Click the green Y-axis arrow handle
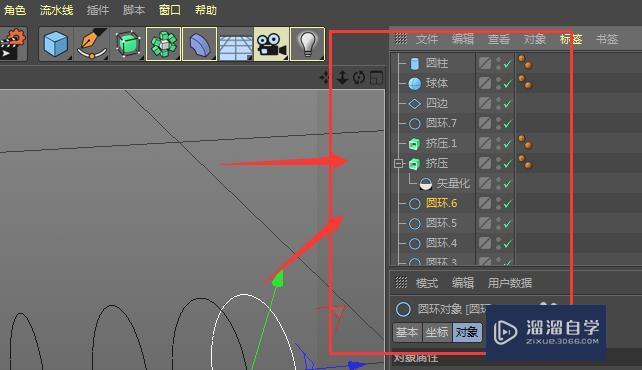Screen dimensions: 642x370 pyautogui.click(x=279, y=278)
